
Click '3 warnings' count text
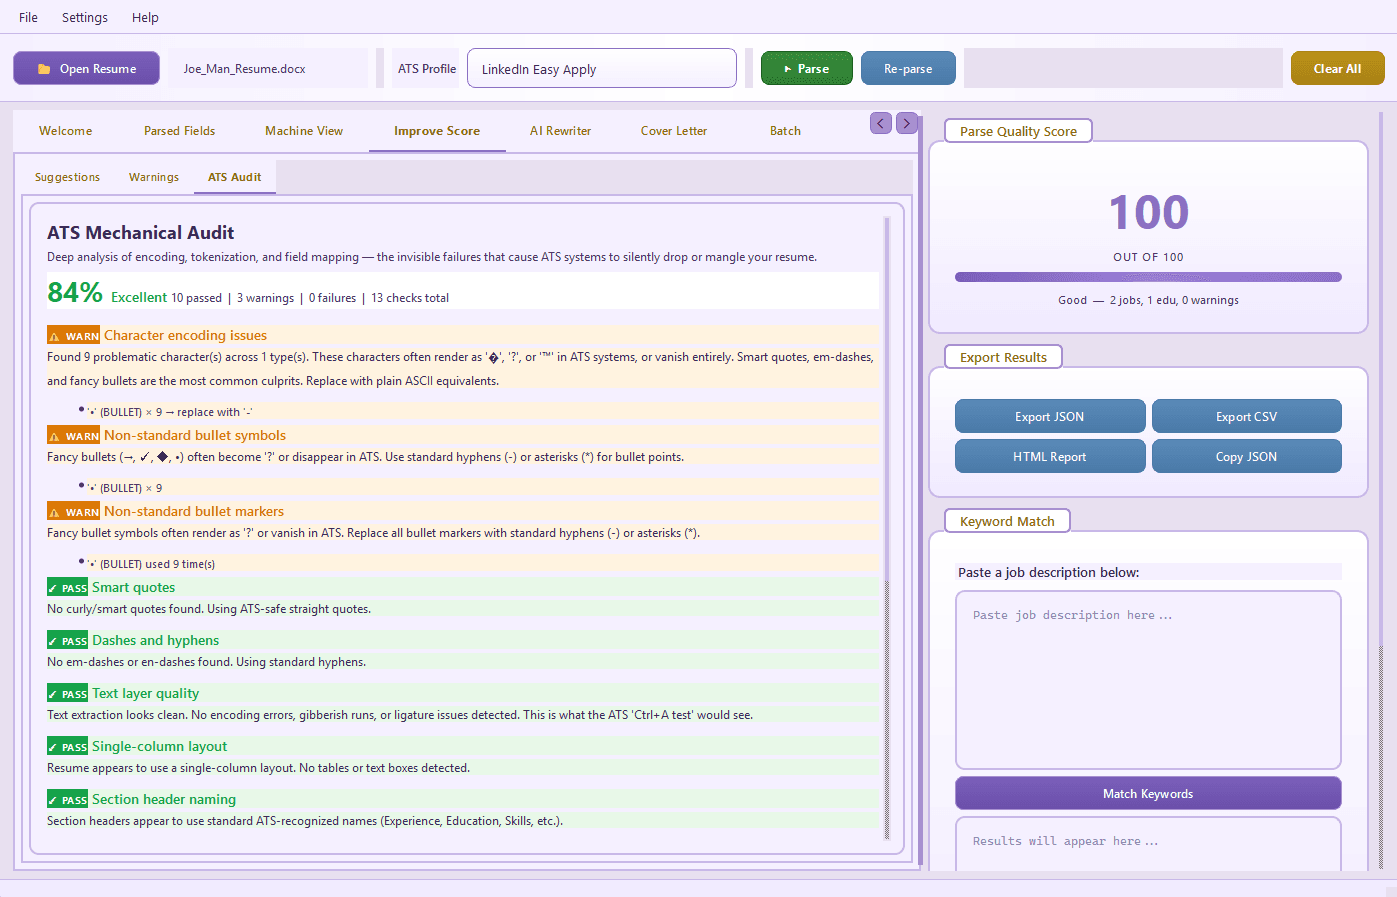click(x=265, y=298)
